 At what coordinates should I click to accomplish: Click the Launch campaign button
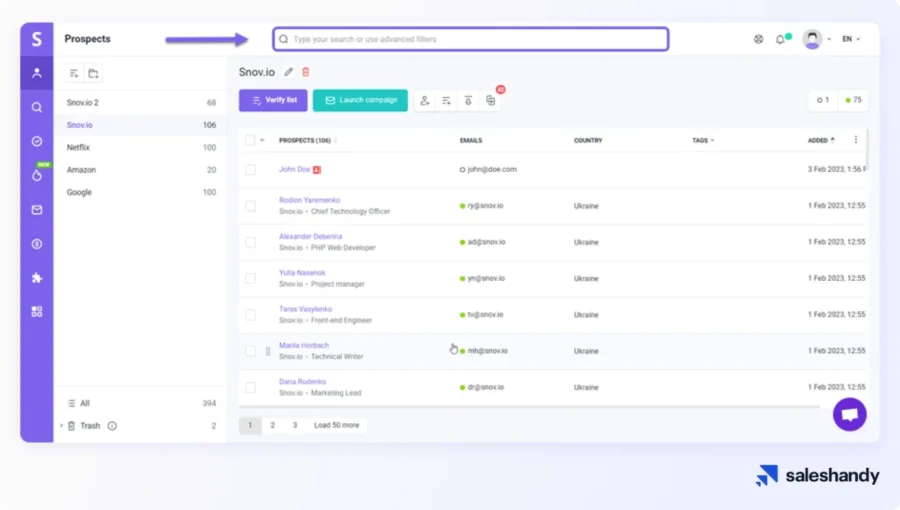tap(360, 100)
